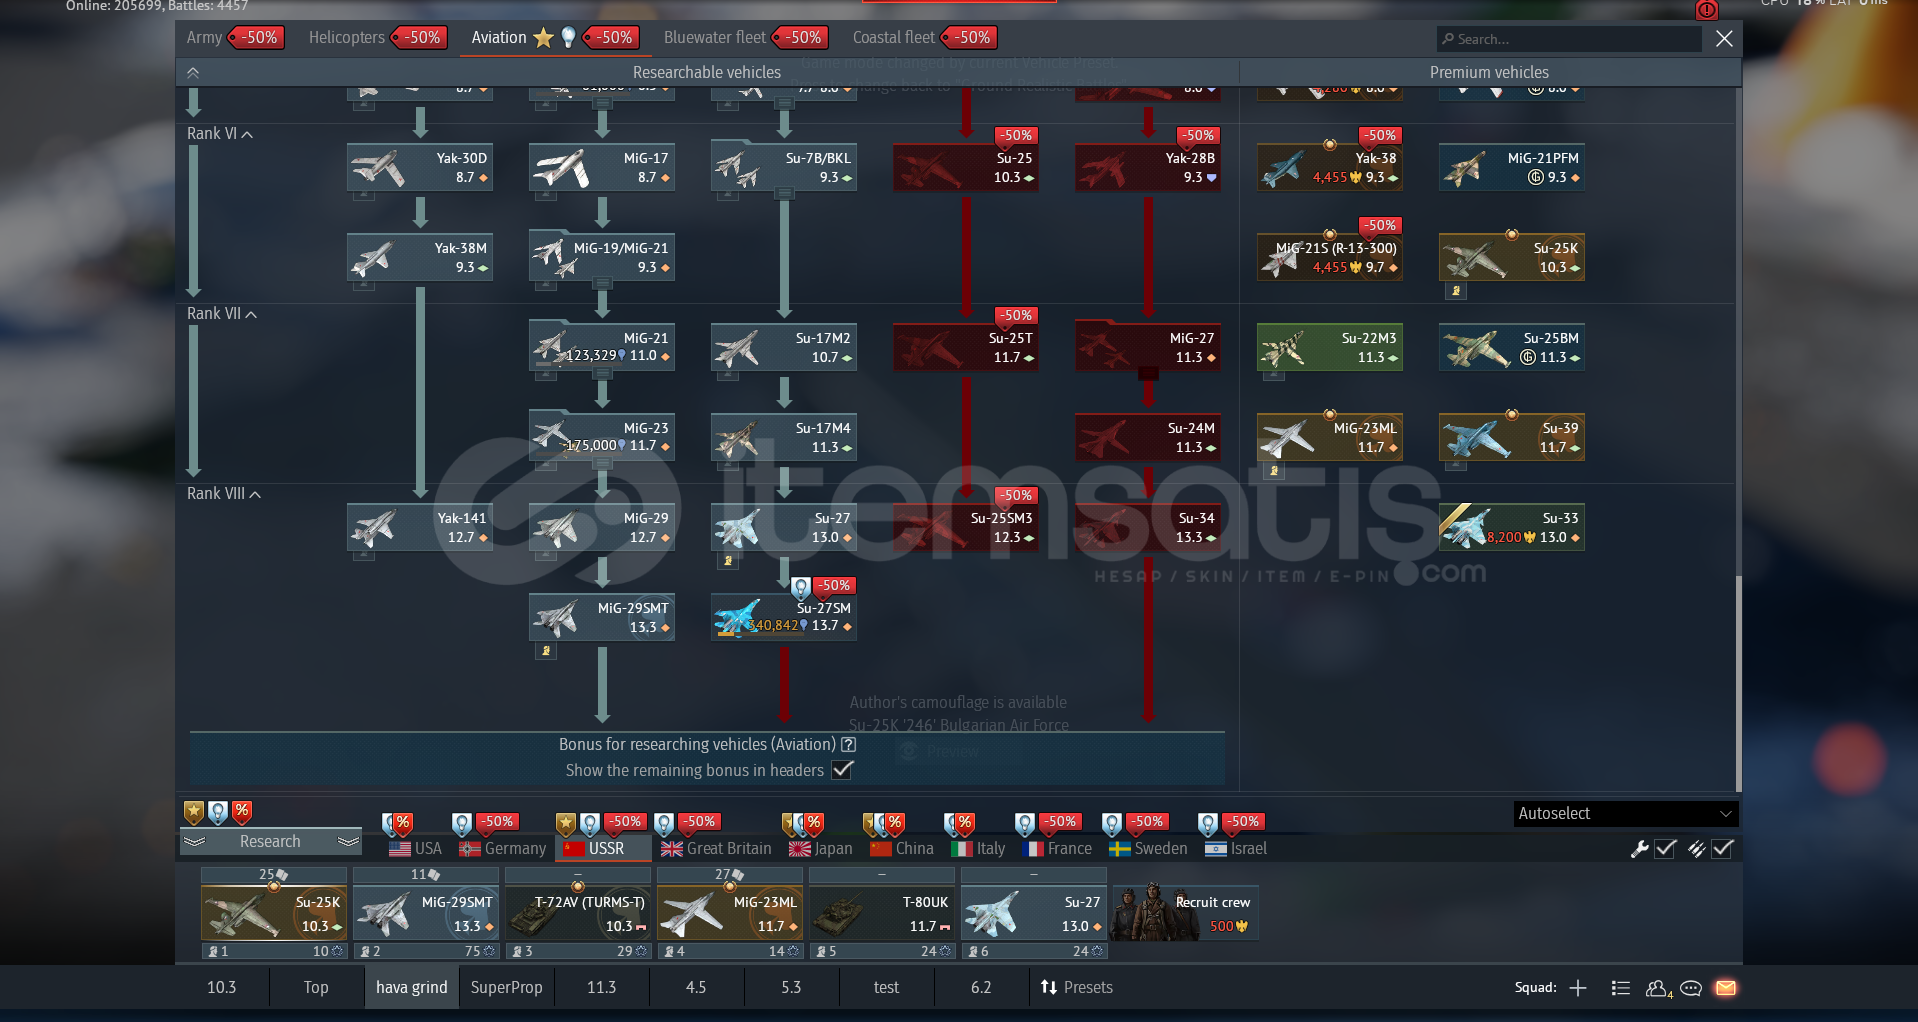Select the SuperProp preset
This screenshot has height=1022, width=1918.
pos(506,987)
